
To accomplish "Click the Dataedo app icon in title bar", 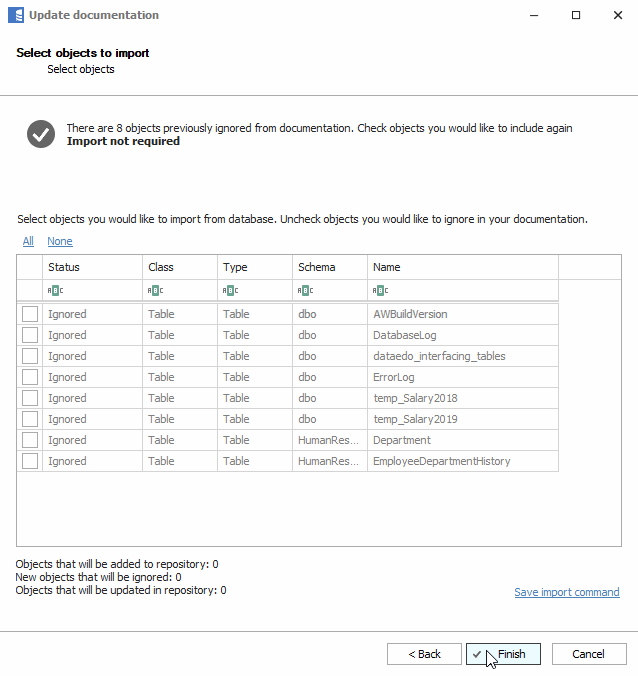I will point(15,15).
